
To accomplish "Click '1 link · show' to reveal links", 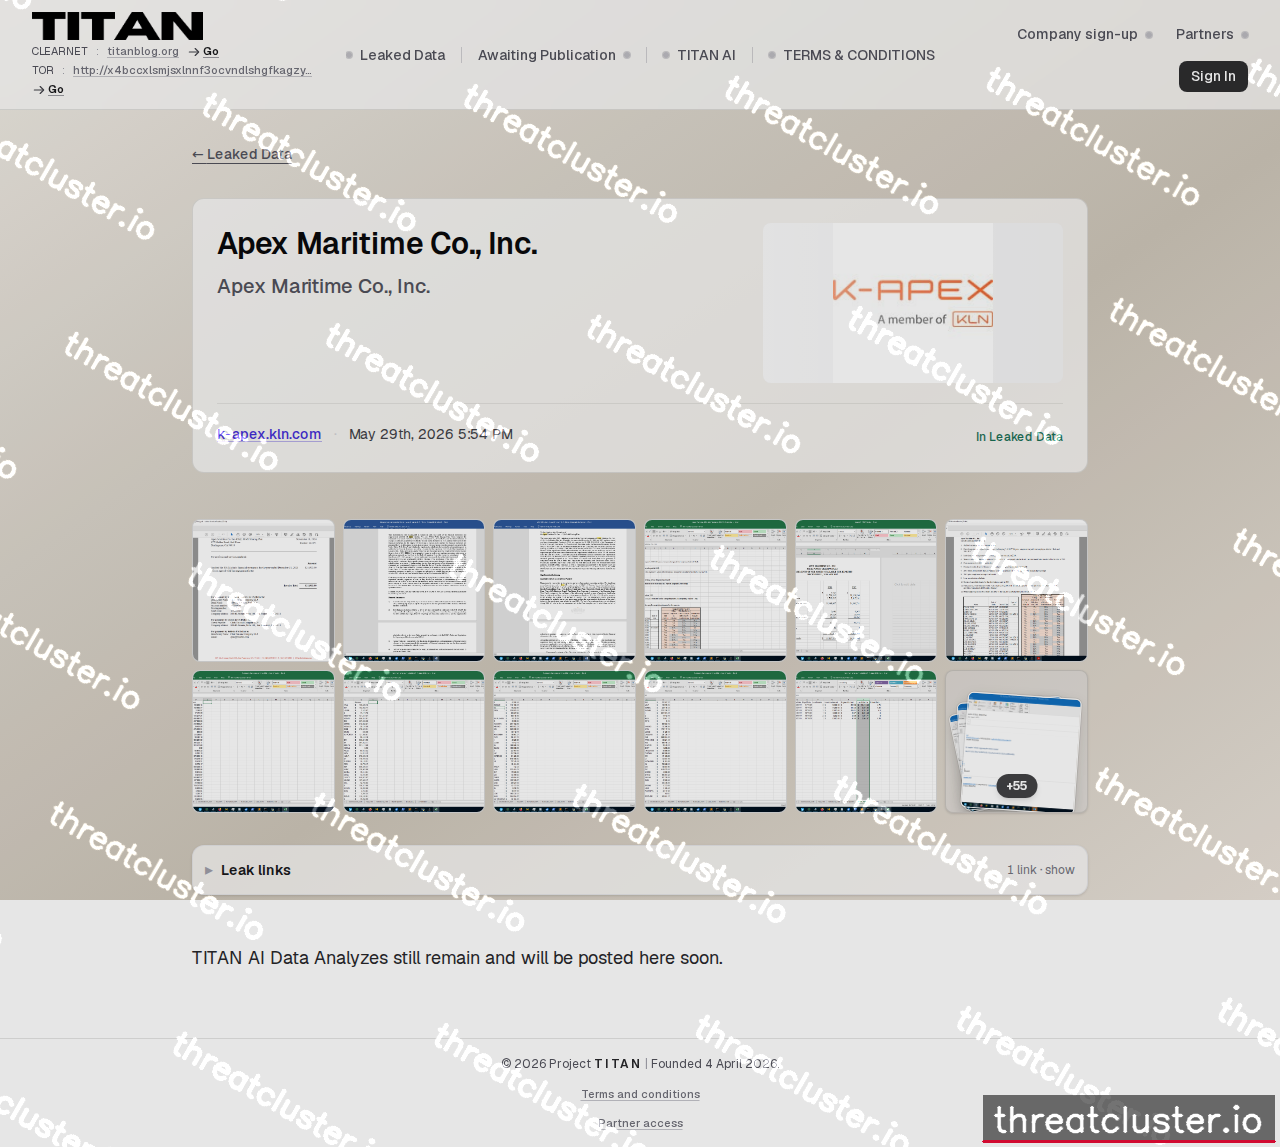I will pyautogui.click(x=1041, y=870).
